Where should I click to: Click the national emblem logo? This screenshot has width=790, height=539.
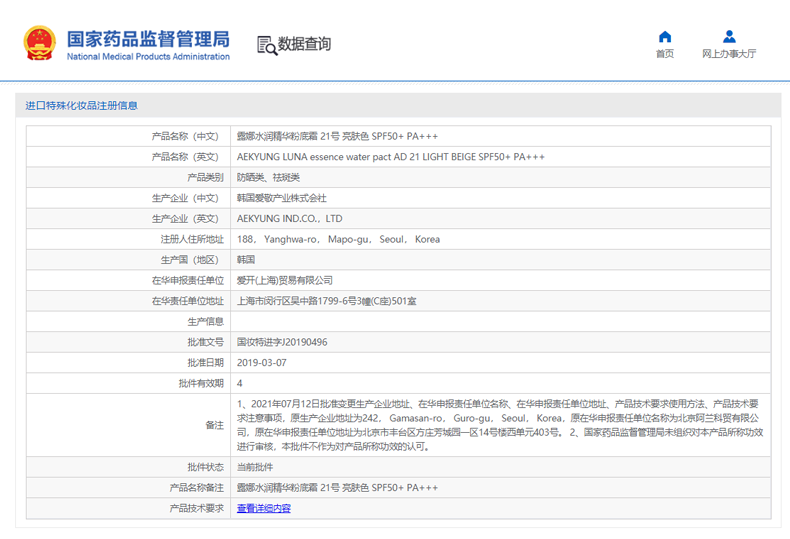point(39,43)
